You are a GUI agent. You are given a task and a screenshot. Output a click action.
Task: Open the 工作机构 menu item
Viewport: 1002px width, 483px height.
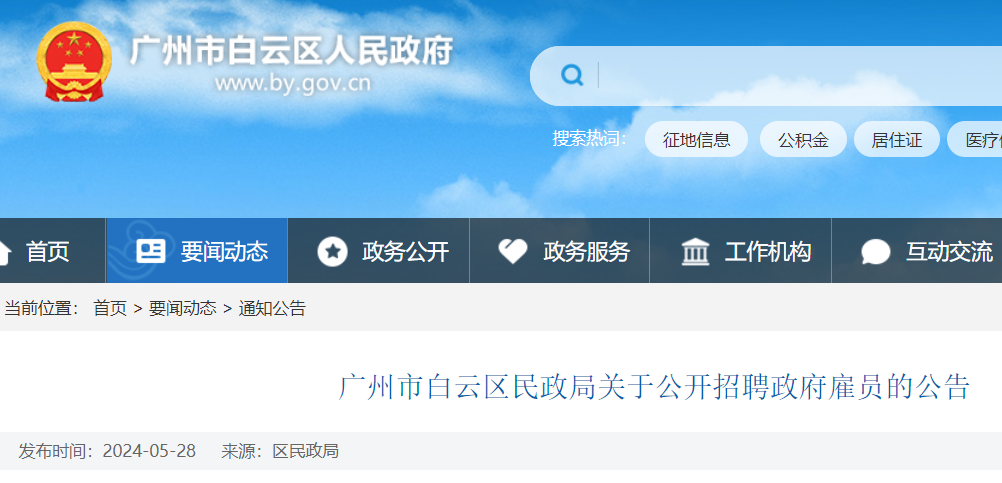tap(741, 251)
